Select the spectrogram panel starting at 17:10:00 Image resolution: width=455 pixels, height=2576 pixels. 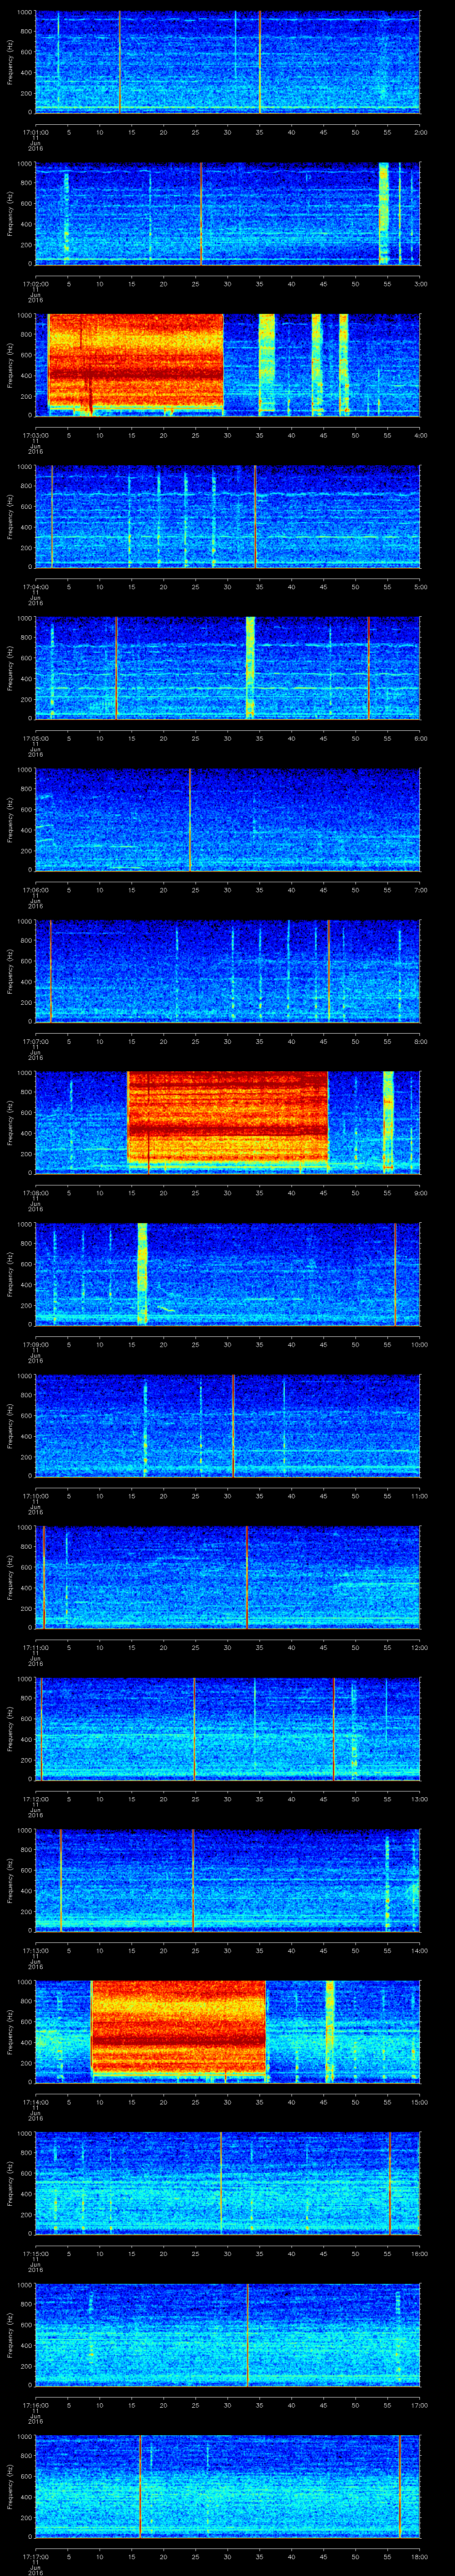227,1426
